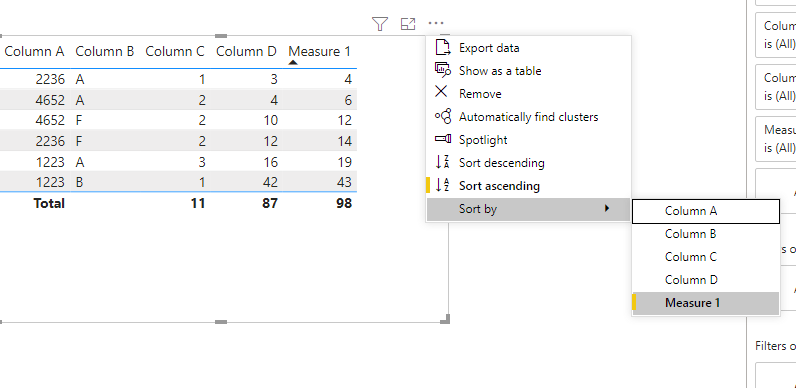The height and width of the screenshot is (388, 796).
Task: Sort by Column A in submenu
Action: (706, 211)
